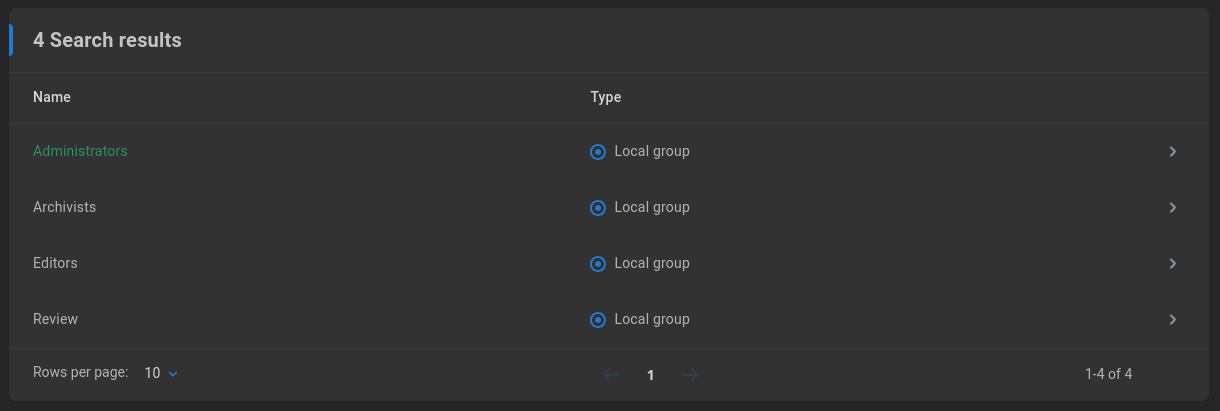
Task: Expand the Editors row chevron
Action: 1173,264
